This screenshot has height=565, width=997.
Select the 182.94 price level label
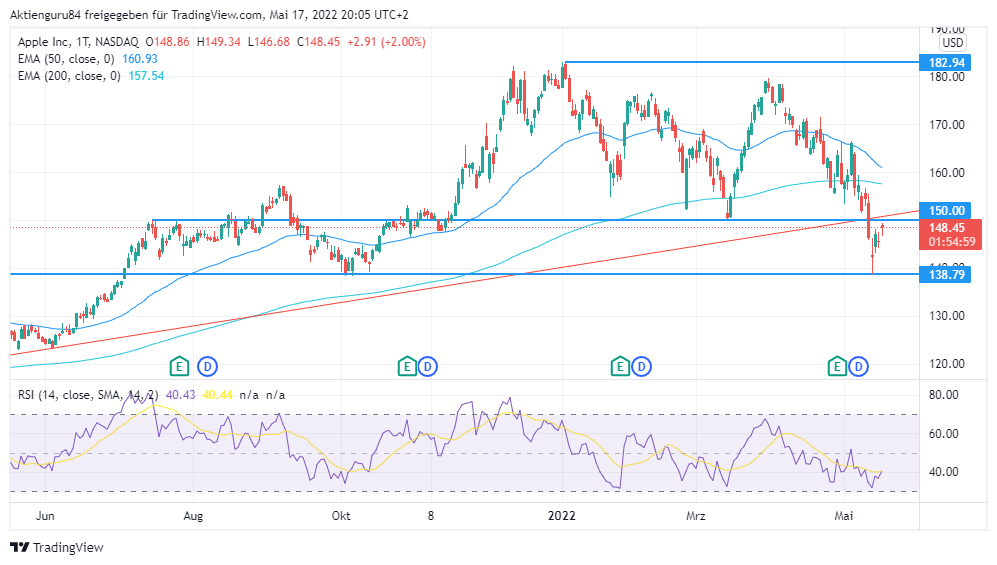945,62
